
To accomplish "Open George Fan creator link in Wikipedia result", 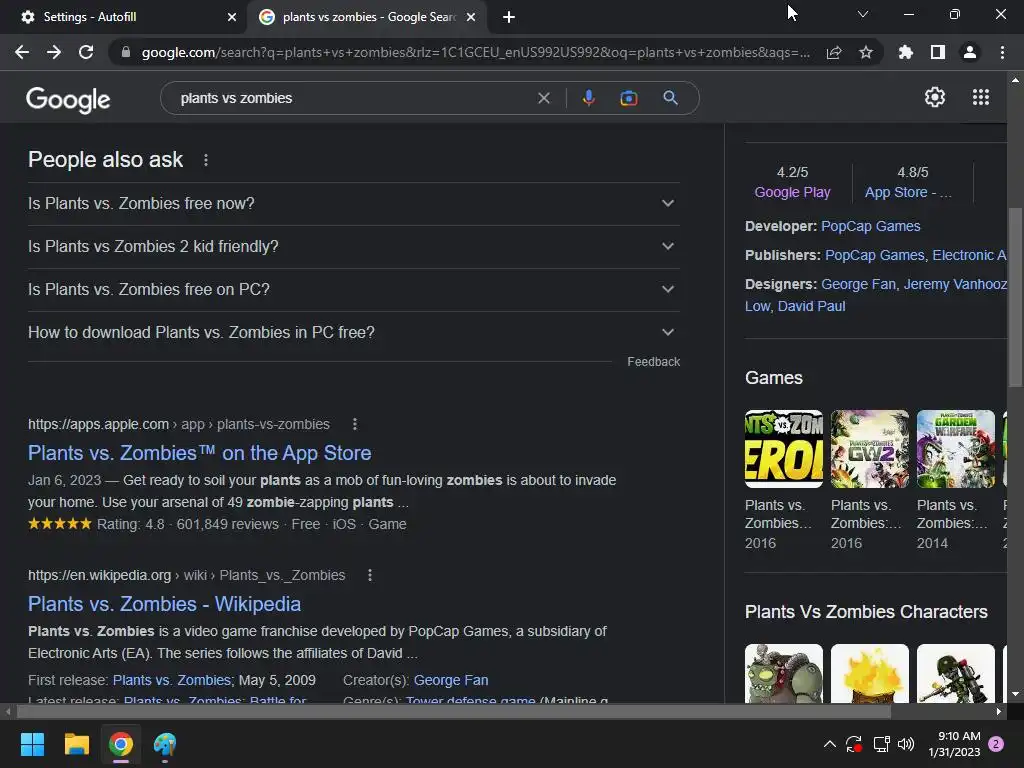I will pos(451,680).
